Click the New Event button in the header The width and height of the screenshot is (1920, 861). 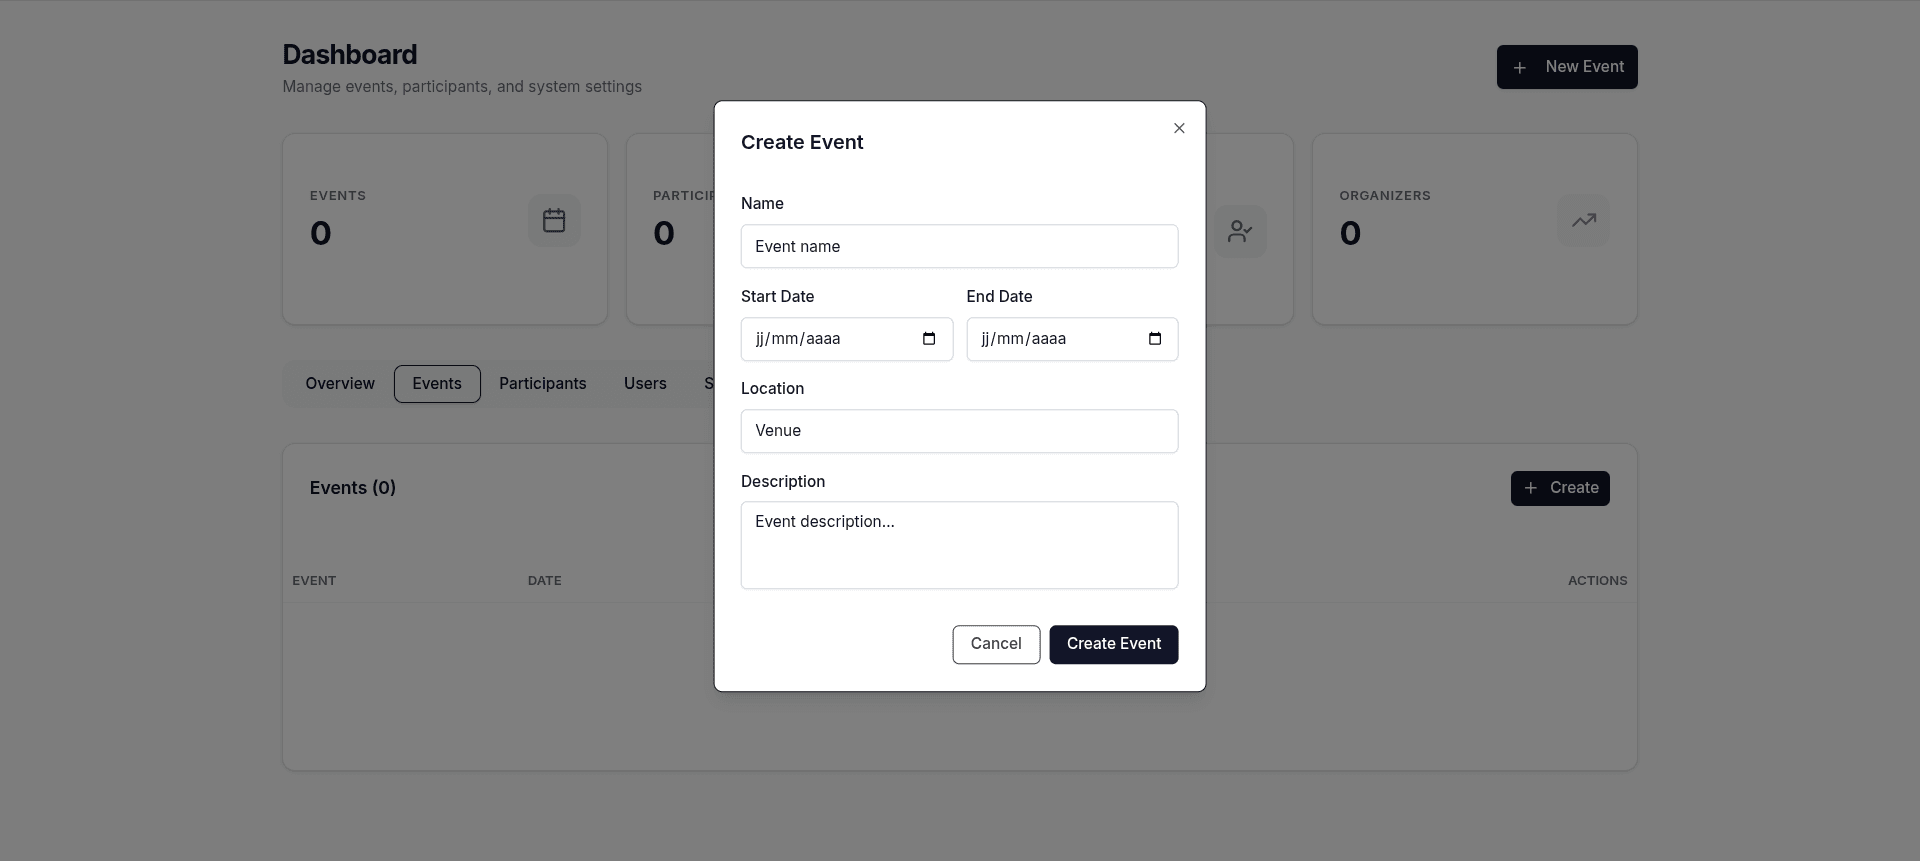click(x=1567, y=67)
